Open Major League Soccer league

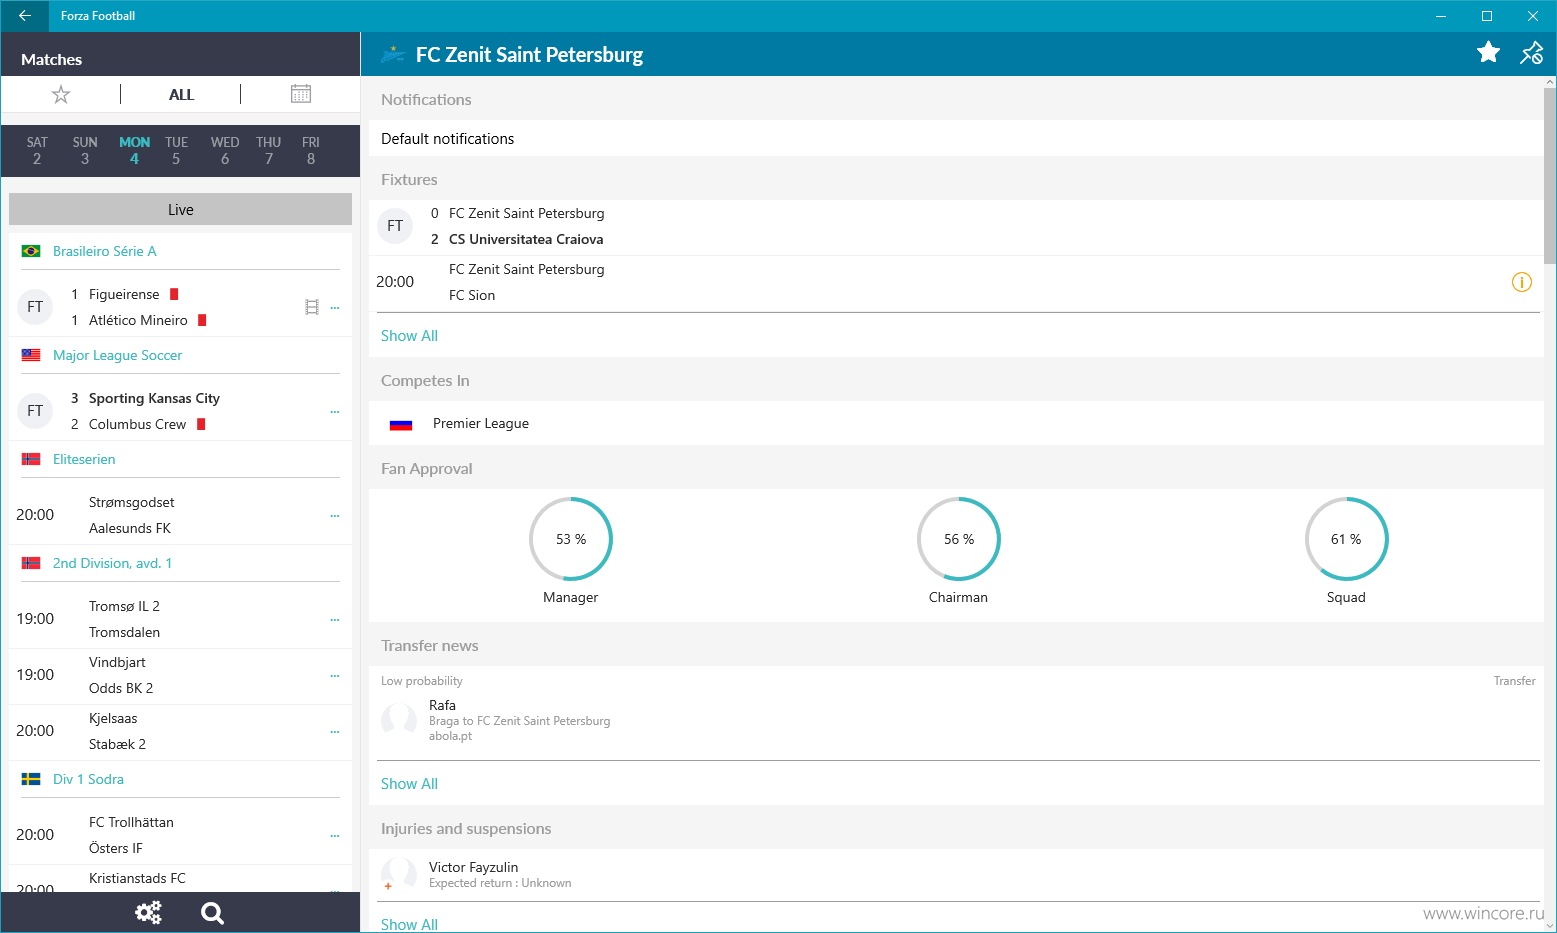(x=118, y=355)
